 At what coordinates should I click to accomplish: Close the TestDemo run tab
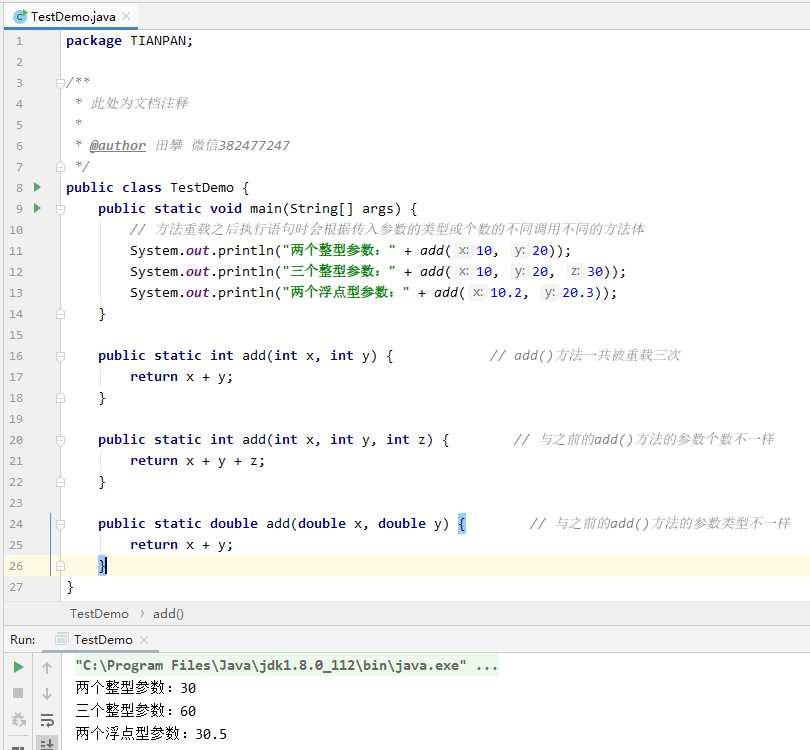(x=144, y=640)
